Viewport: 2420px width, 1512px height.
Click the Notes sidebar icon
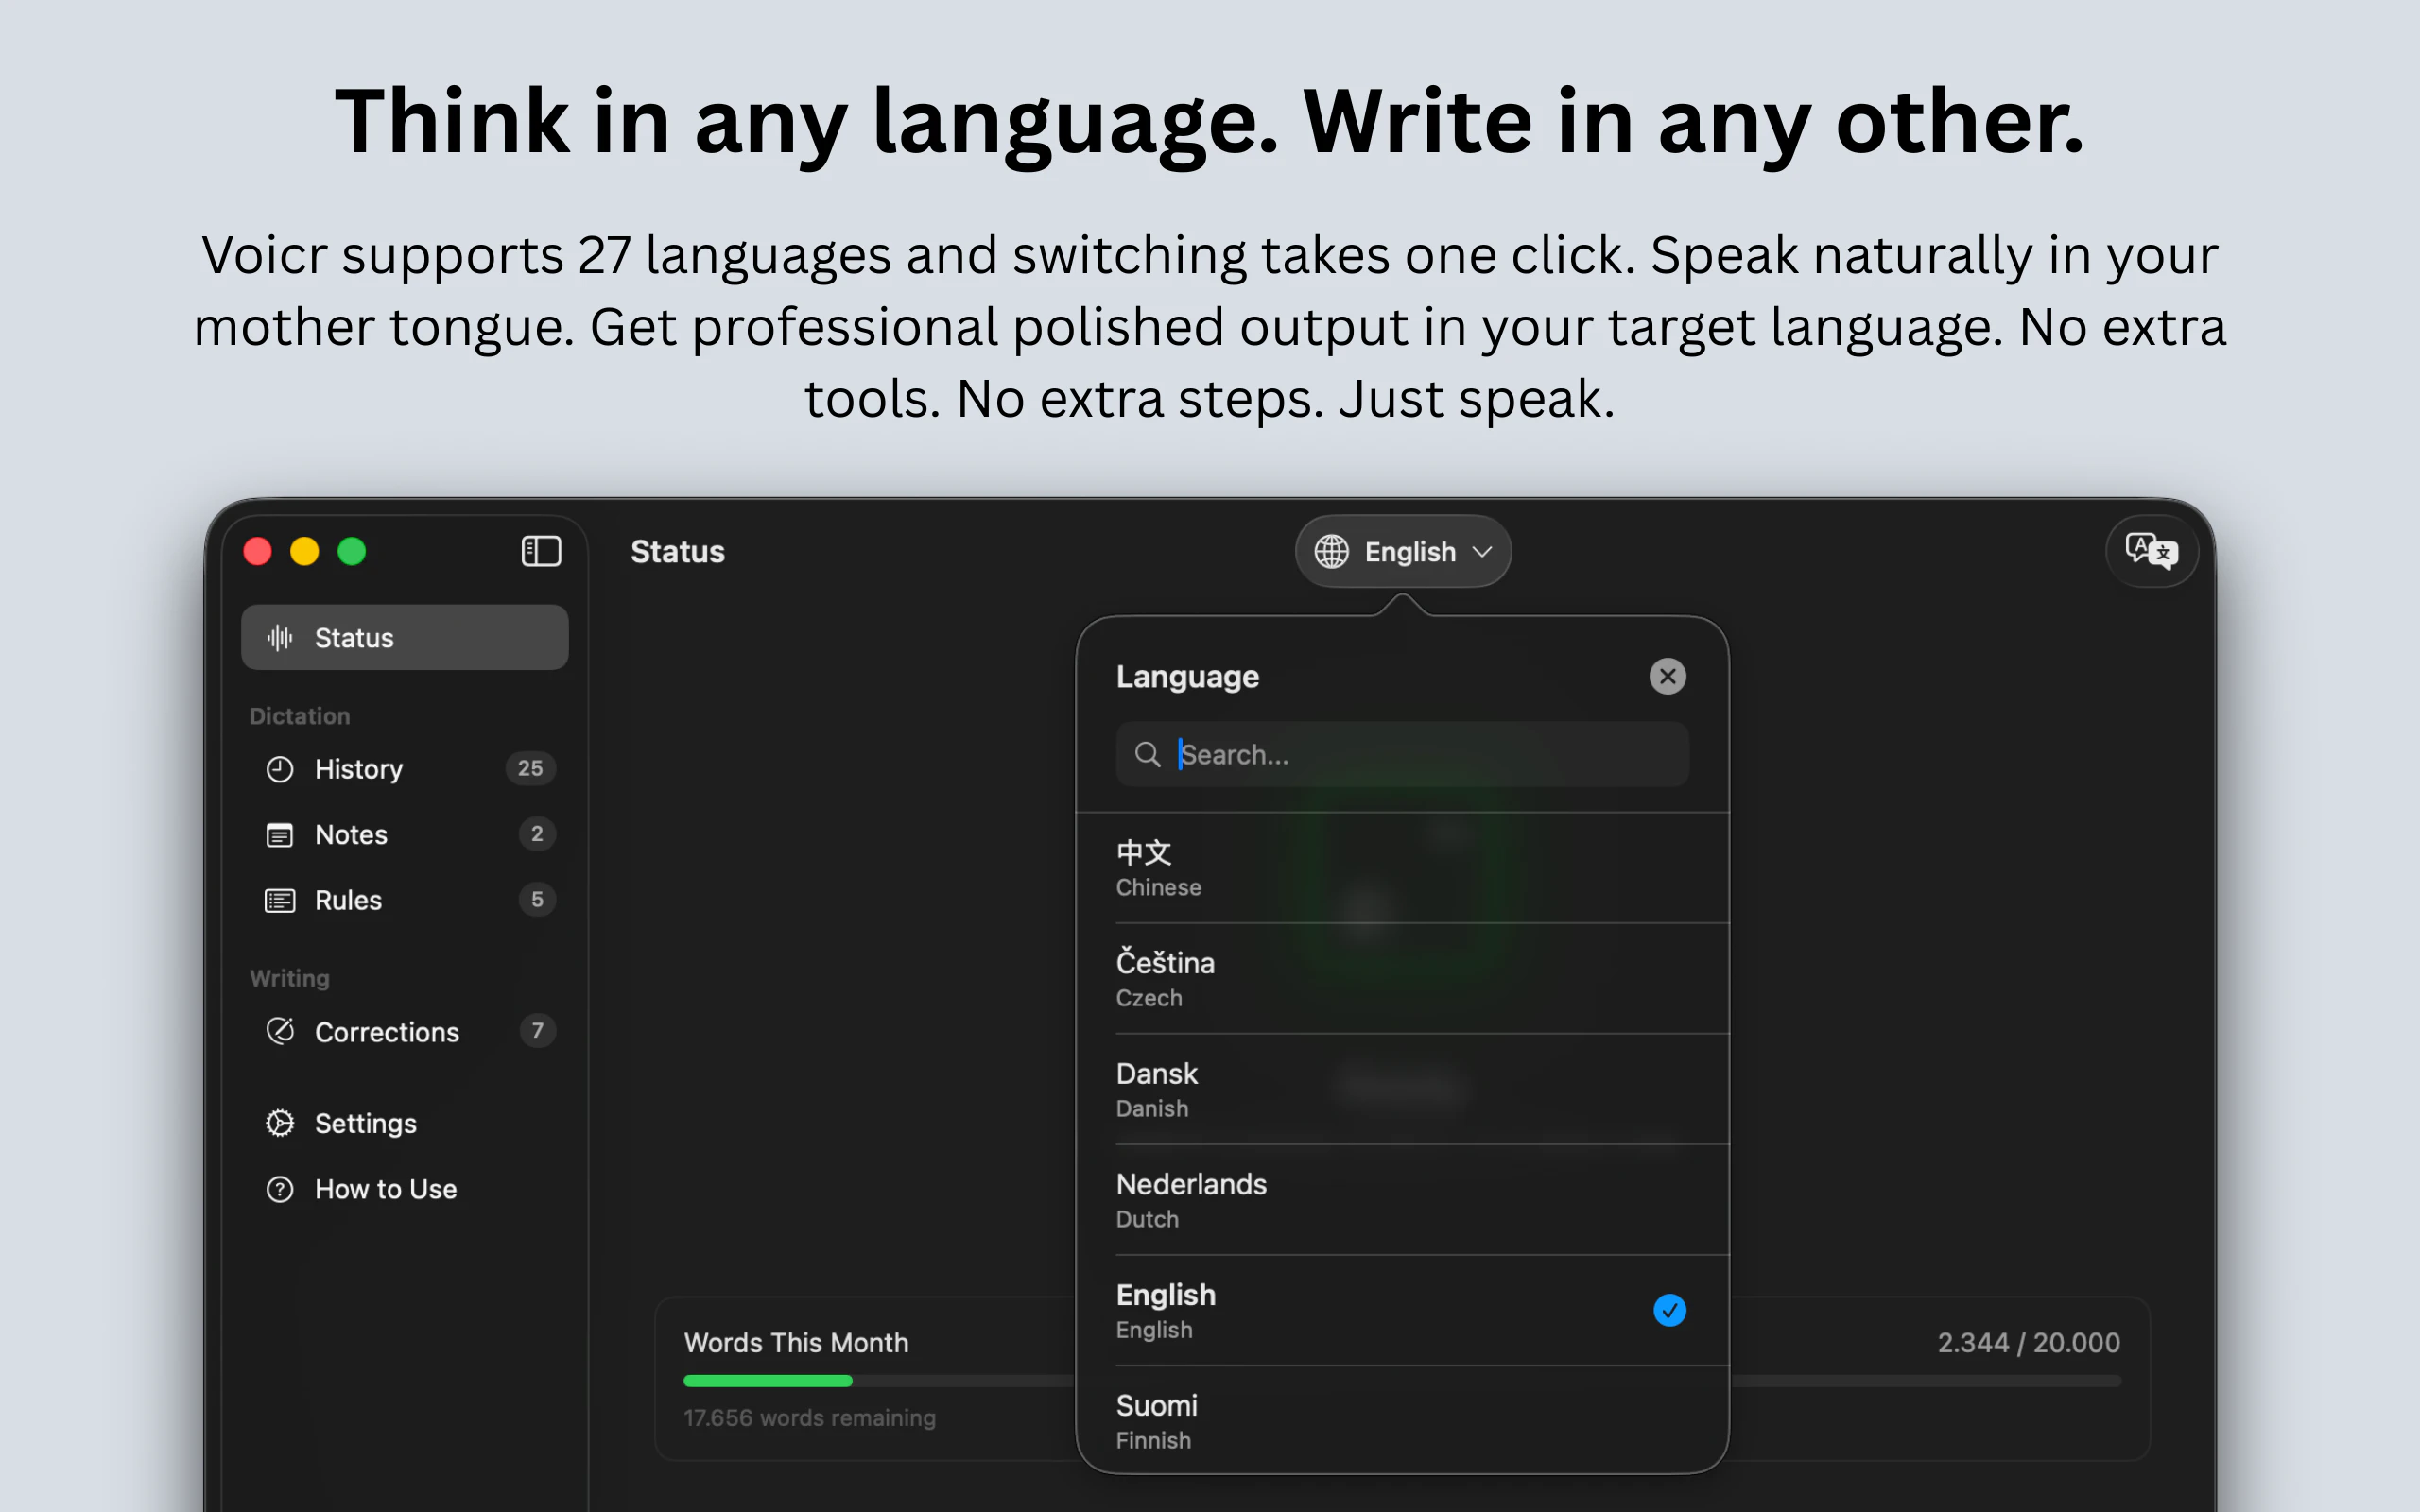coord(280,835)
